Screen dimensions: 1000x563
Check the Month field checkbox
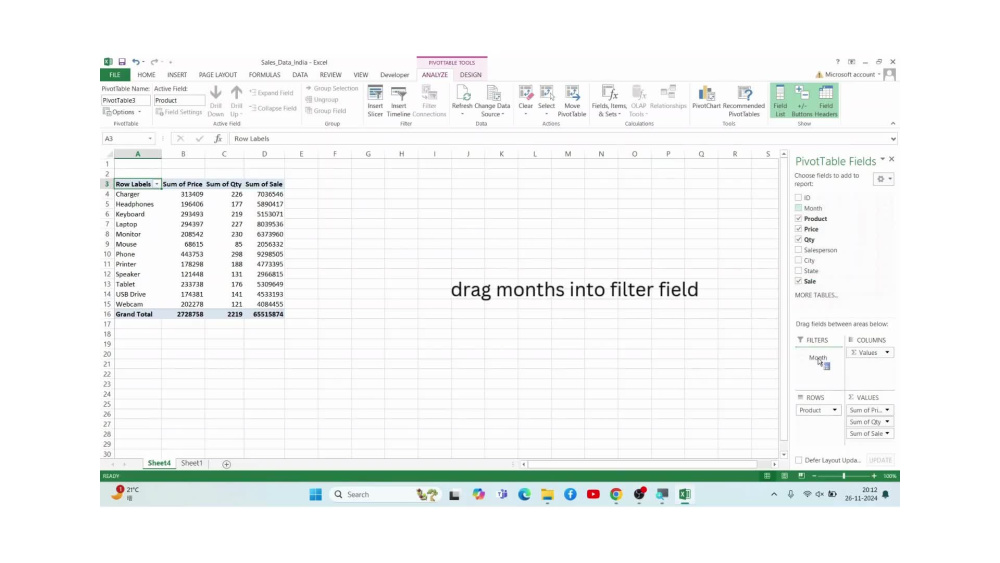pyautogui.click(x=798, y=208)
